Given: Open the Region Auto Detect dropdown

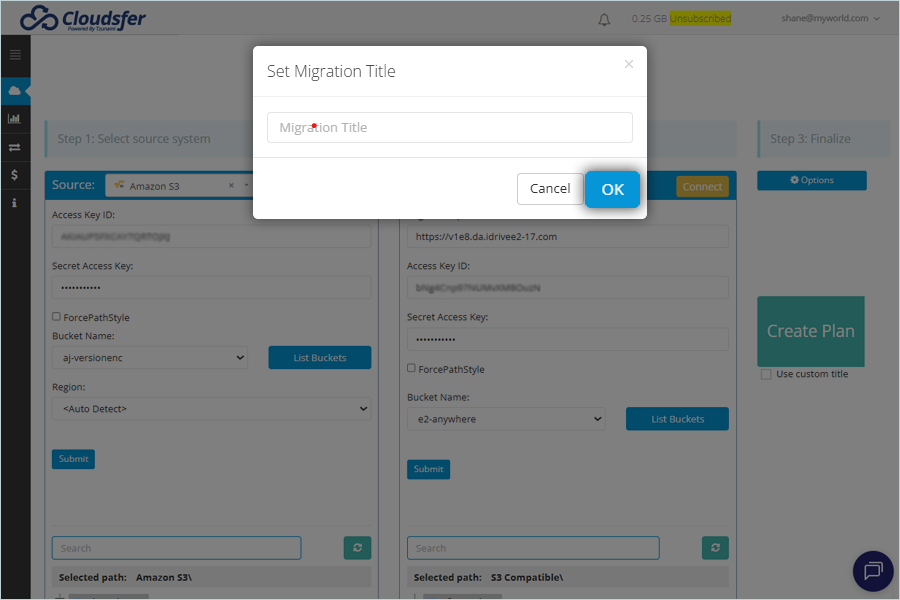Looking at the screenshot, I should point(211,409).
